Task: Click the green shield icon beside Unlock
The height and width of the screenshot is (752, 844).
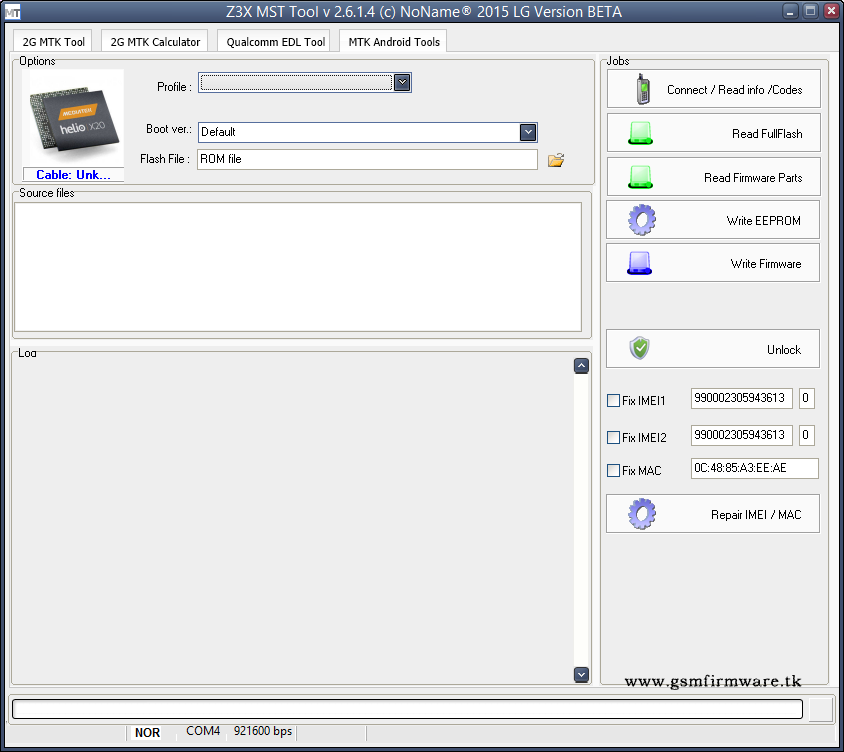Action: point(639,348)
